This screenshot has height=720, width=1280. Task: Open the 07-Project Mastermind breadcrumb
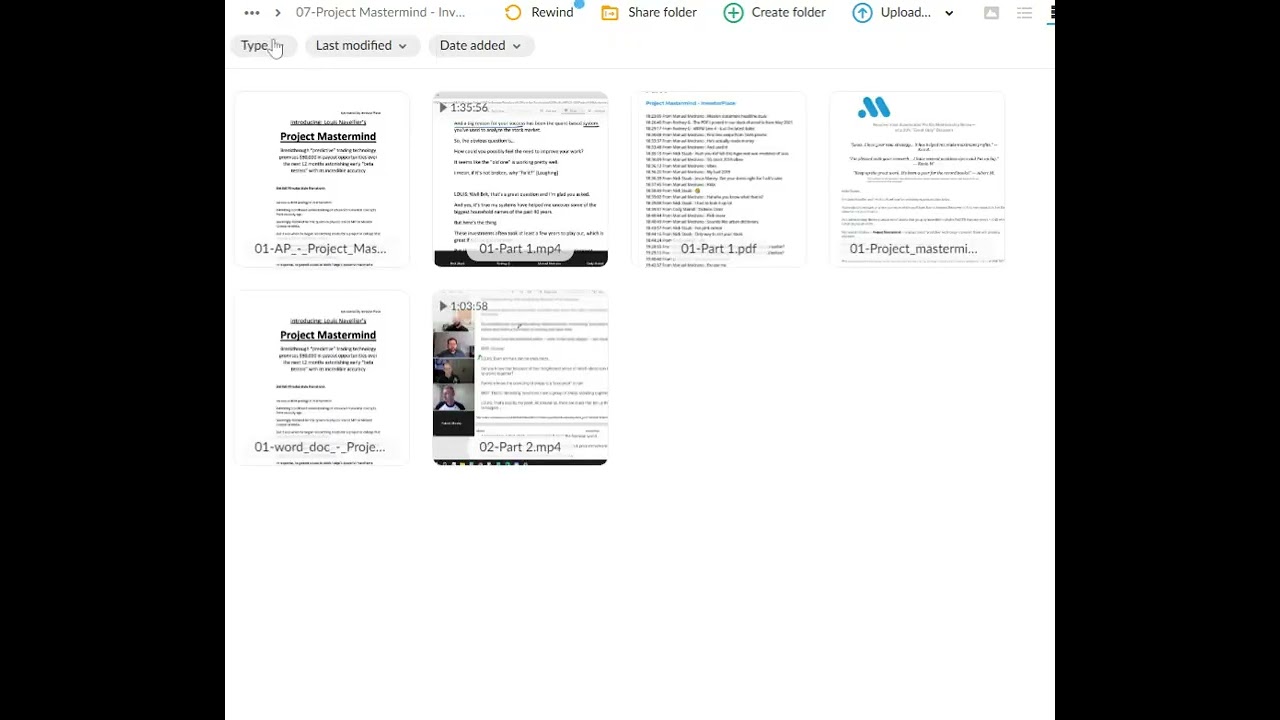(380, 13)
